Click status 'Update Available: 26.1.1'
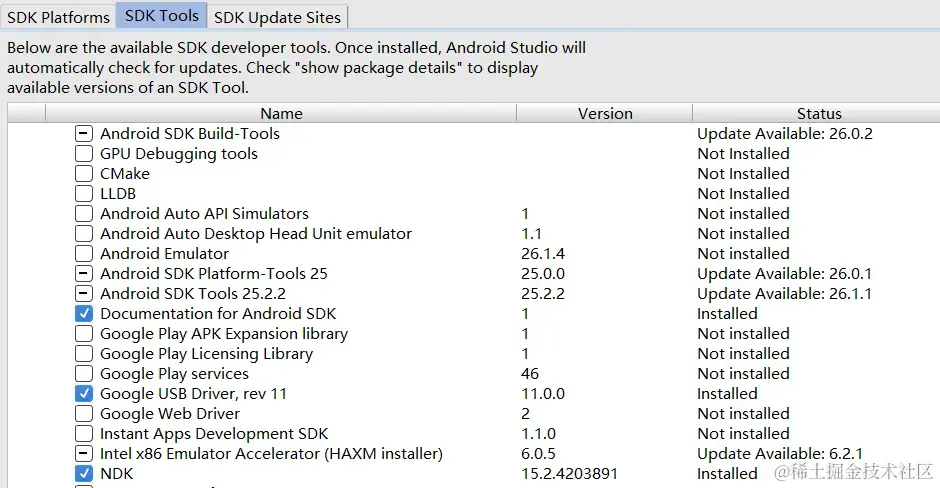This screenshot has width=940, height=488. [x=784, y=294]
